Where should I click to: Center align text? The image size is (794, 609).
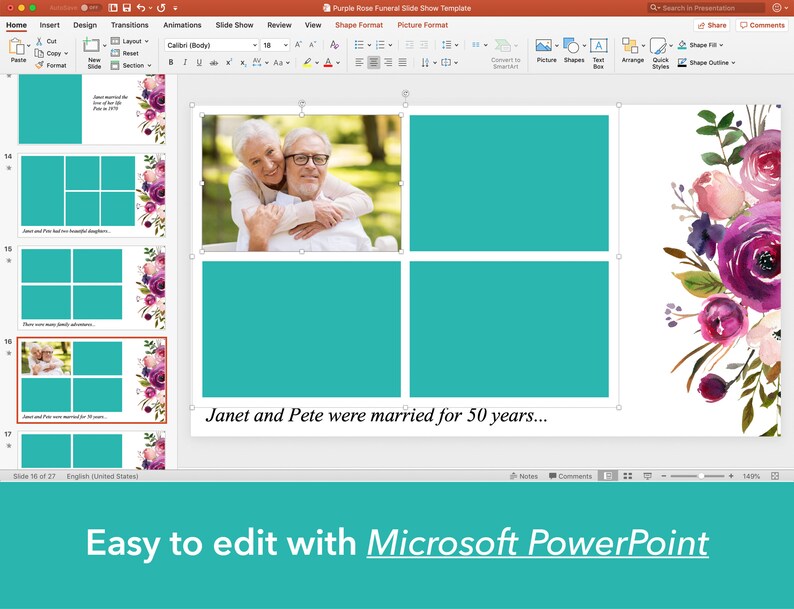point(374,62)
